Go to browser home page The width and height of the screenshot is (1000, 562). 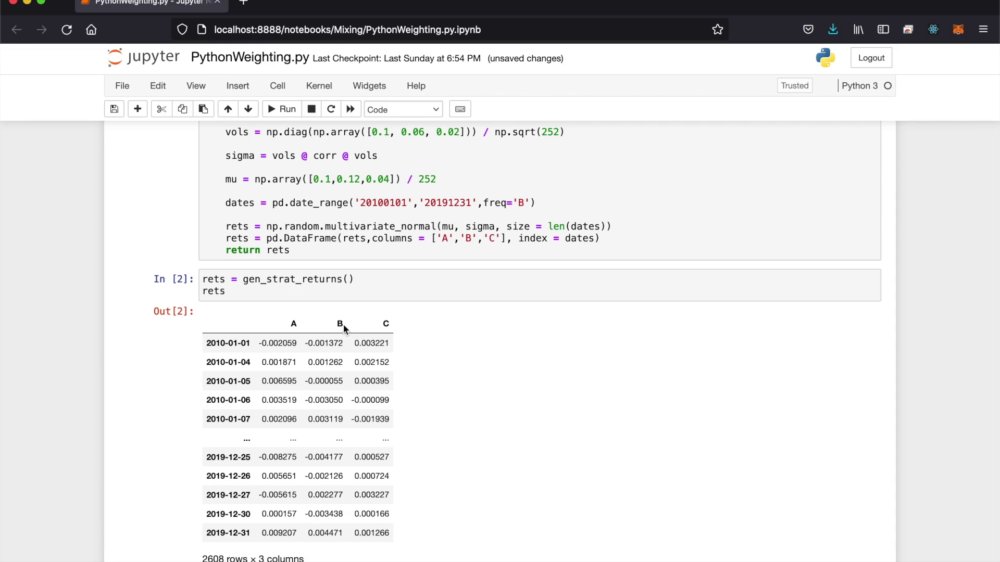tap(91, 29)
